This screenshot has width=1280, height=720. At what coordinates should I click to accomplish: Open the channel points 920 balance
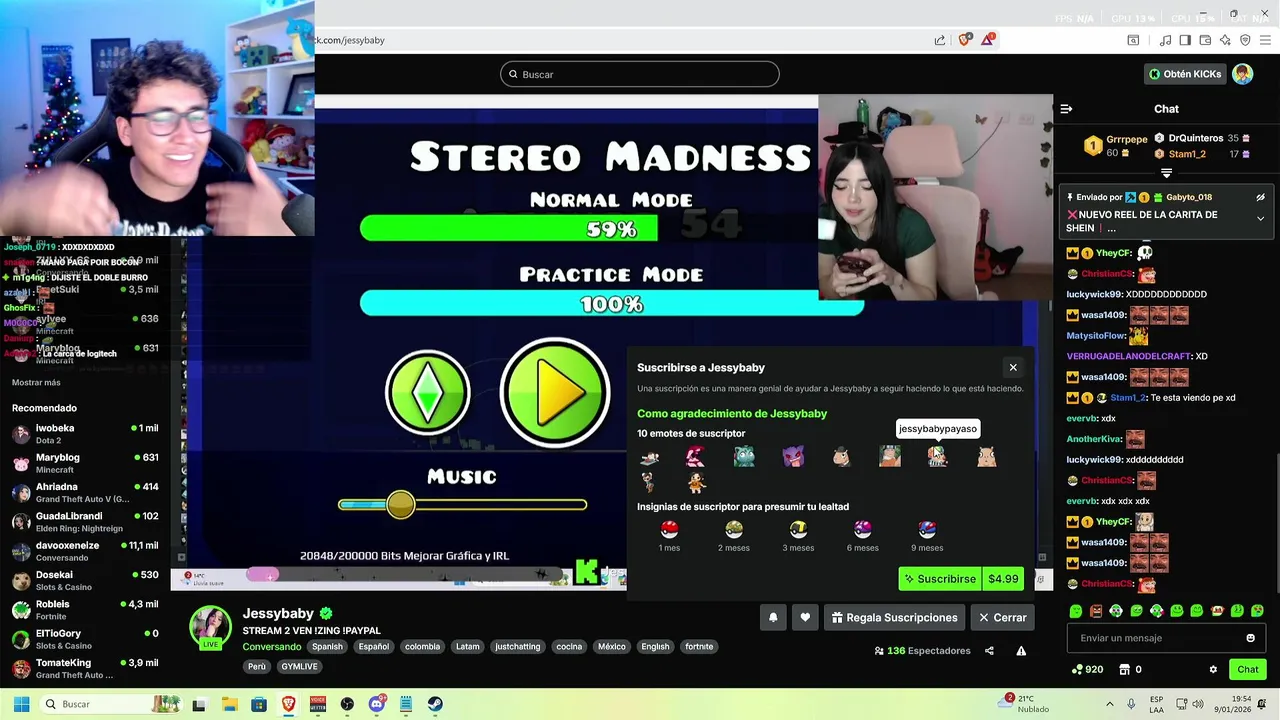tap(1087, 670)
